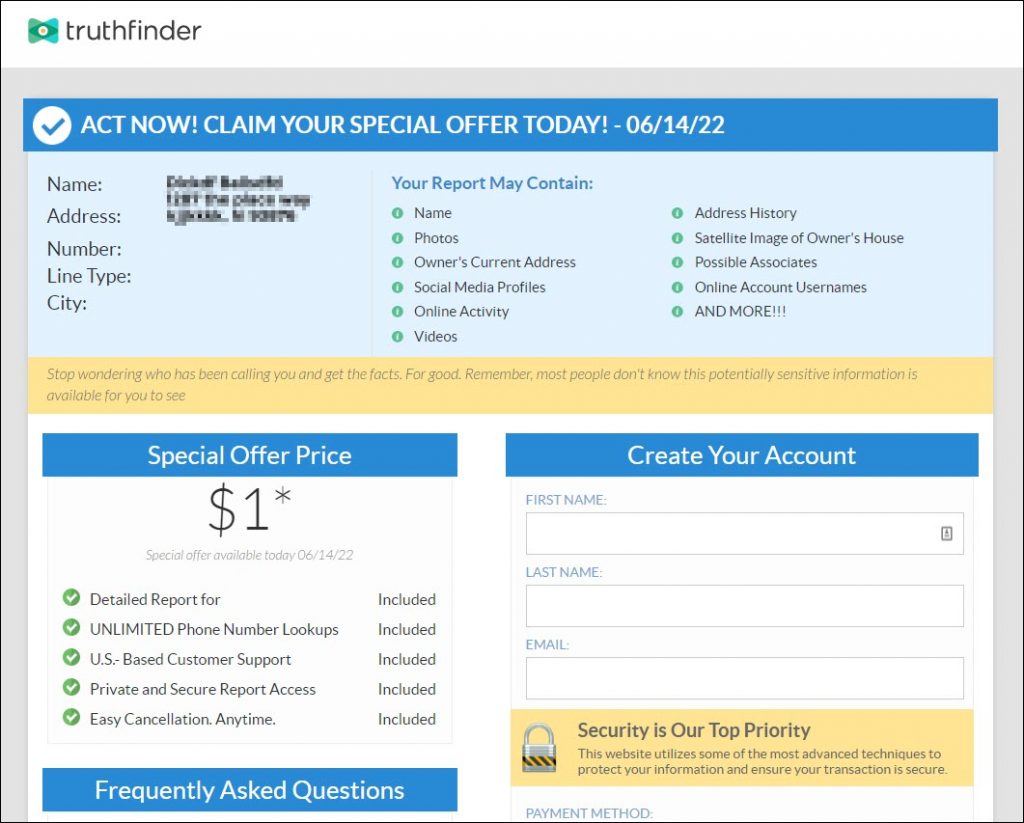Focus the First Name input field
The image size is (1024, 823).
[x=744, y=534]
